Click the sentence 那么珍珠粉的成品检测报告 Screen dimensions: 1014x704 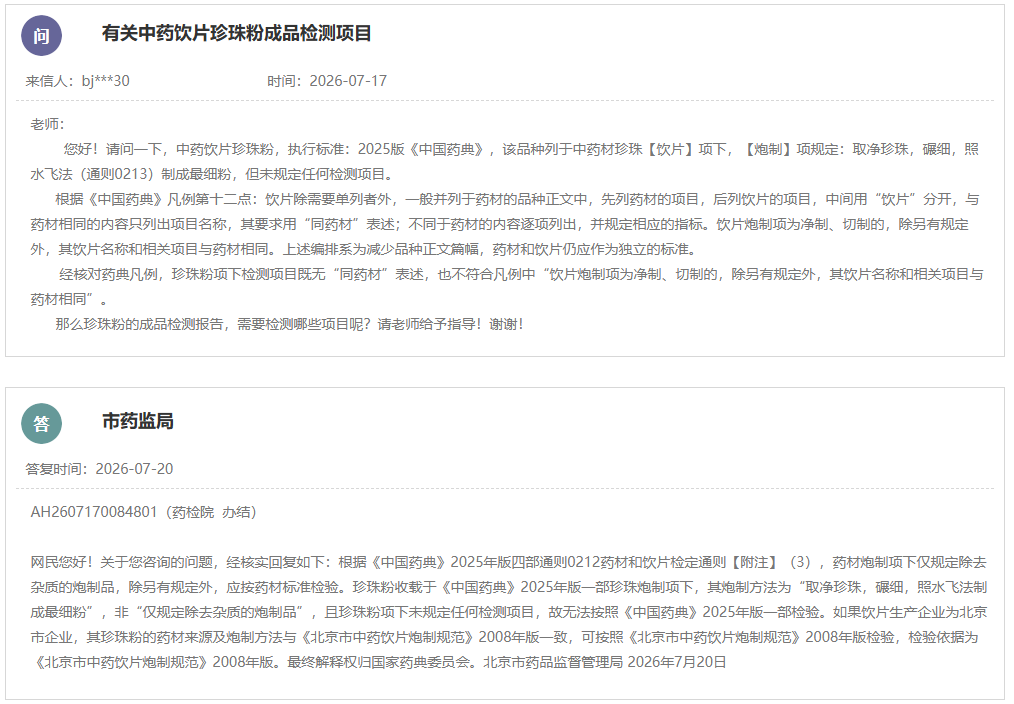[x=290, y=324]
